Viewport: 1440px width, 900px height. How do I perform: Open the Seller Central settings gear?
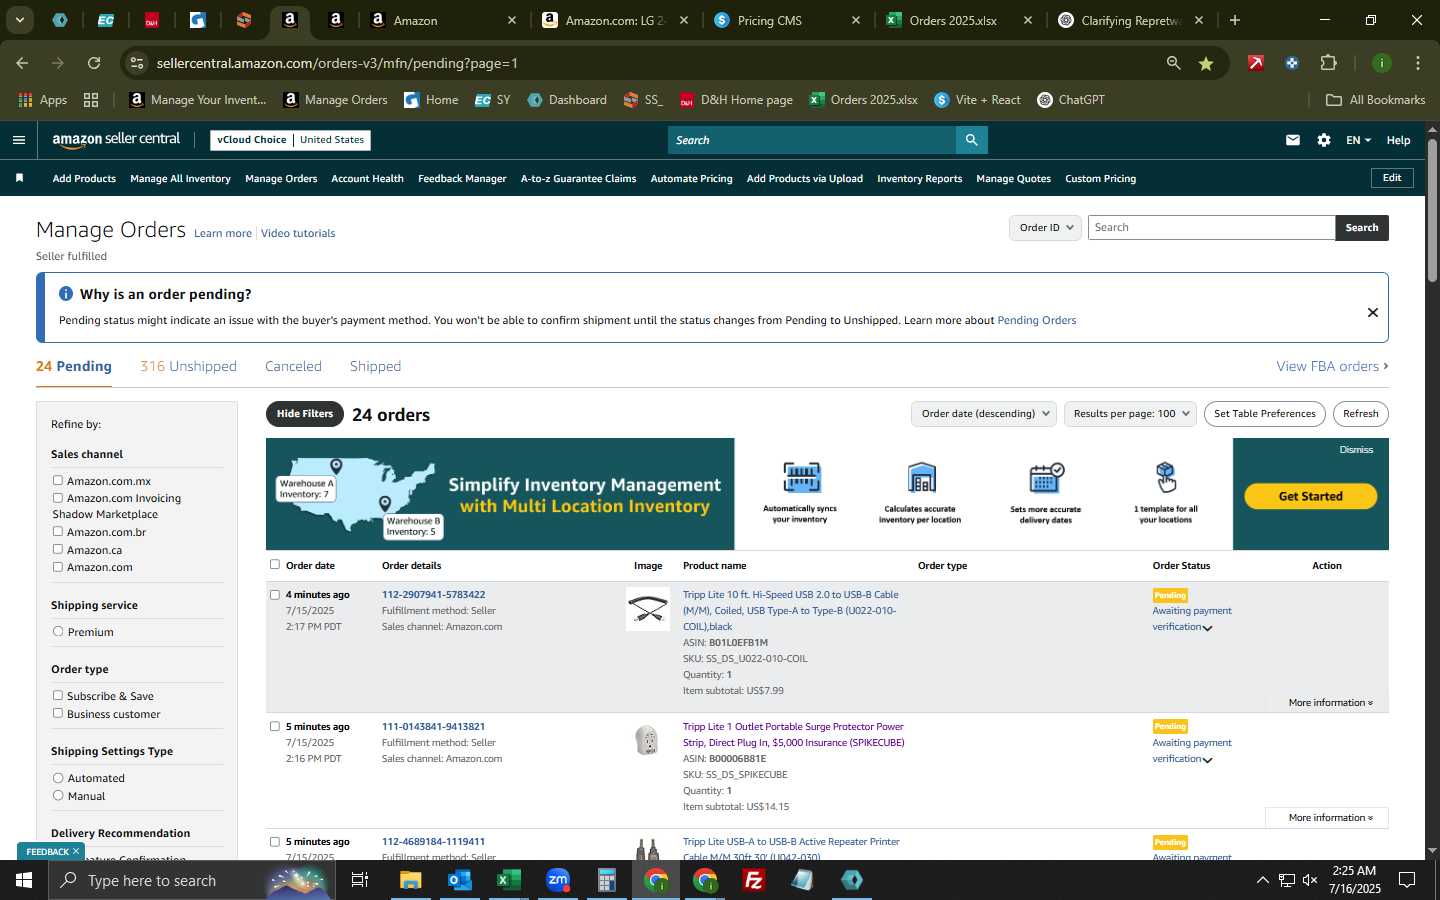[1324, 140]
